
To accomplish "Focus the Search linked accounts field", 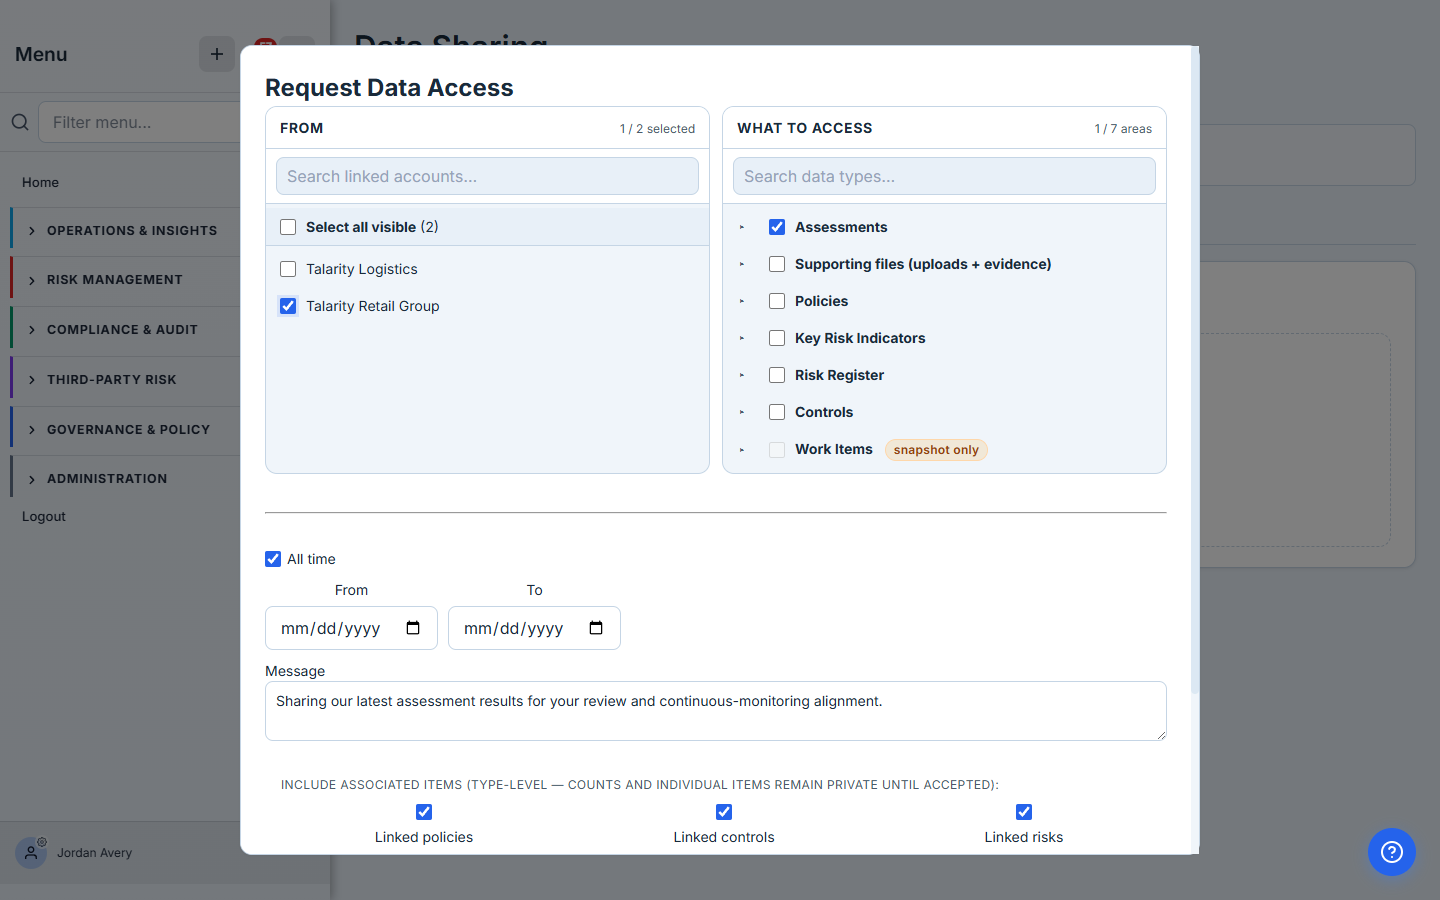I will [487, 176].
